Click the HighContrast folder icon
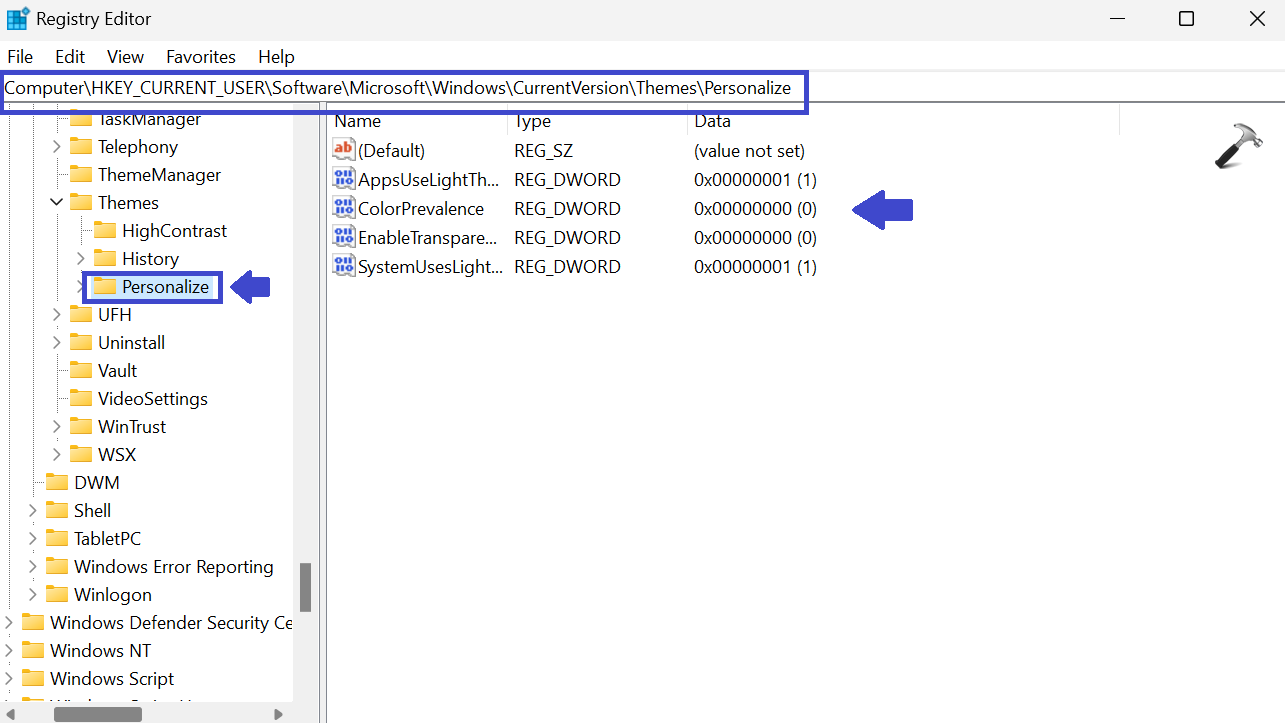1285x723 pixels. point(105,231)
